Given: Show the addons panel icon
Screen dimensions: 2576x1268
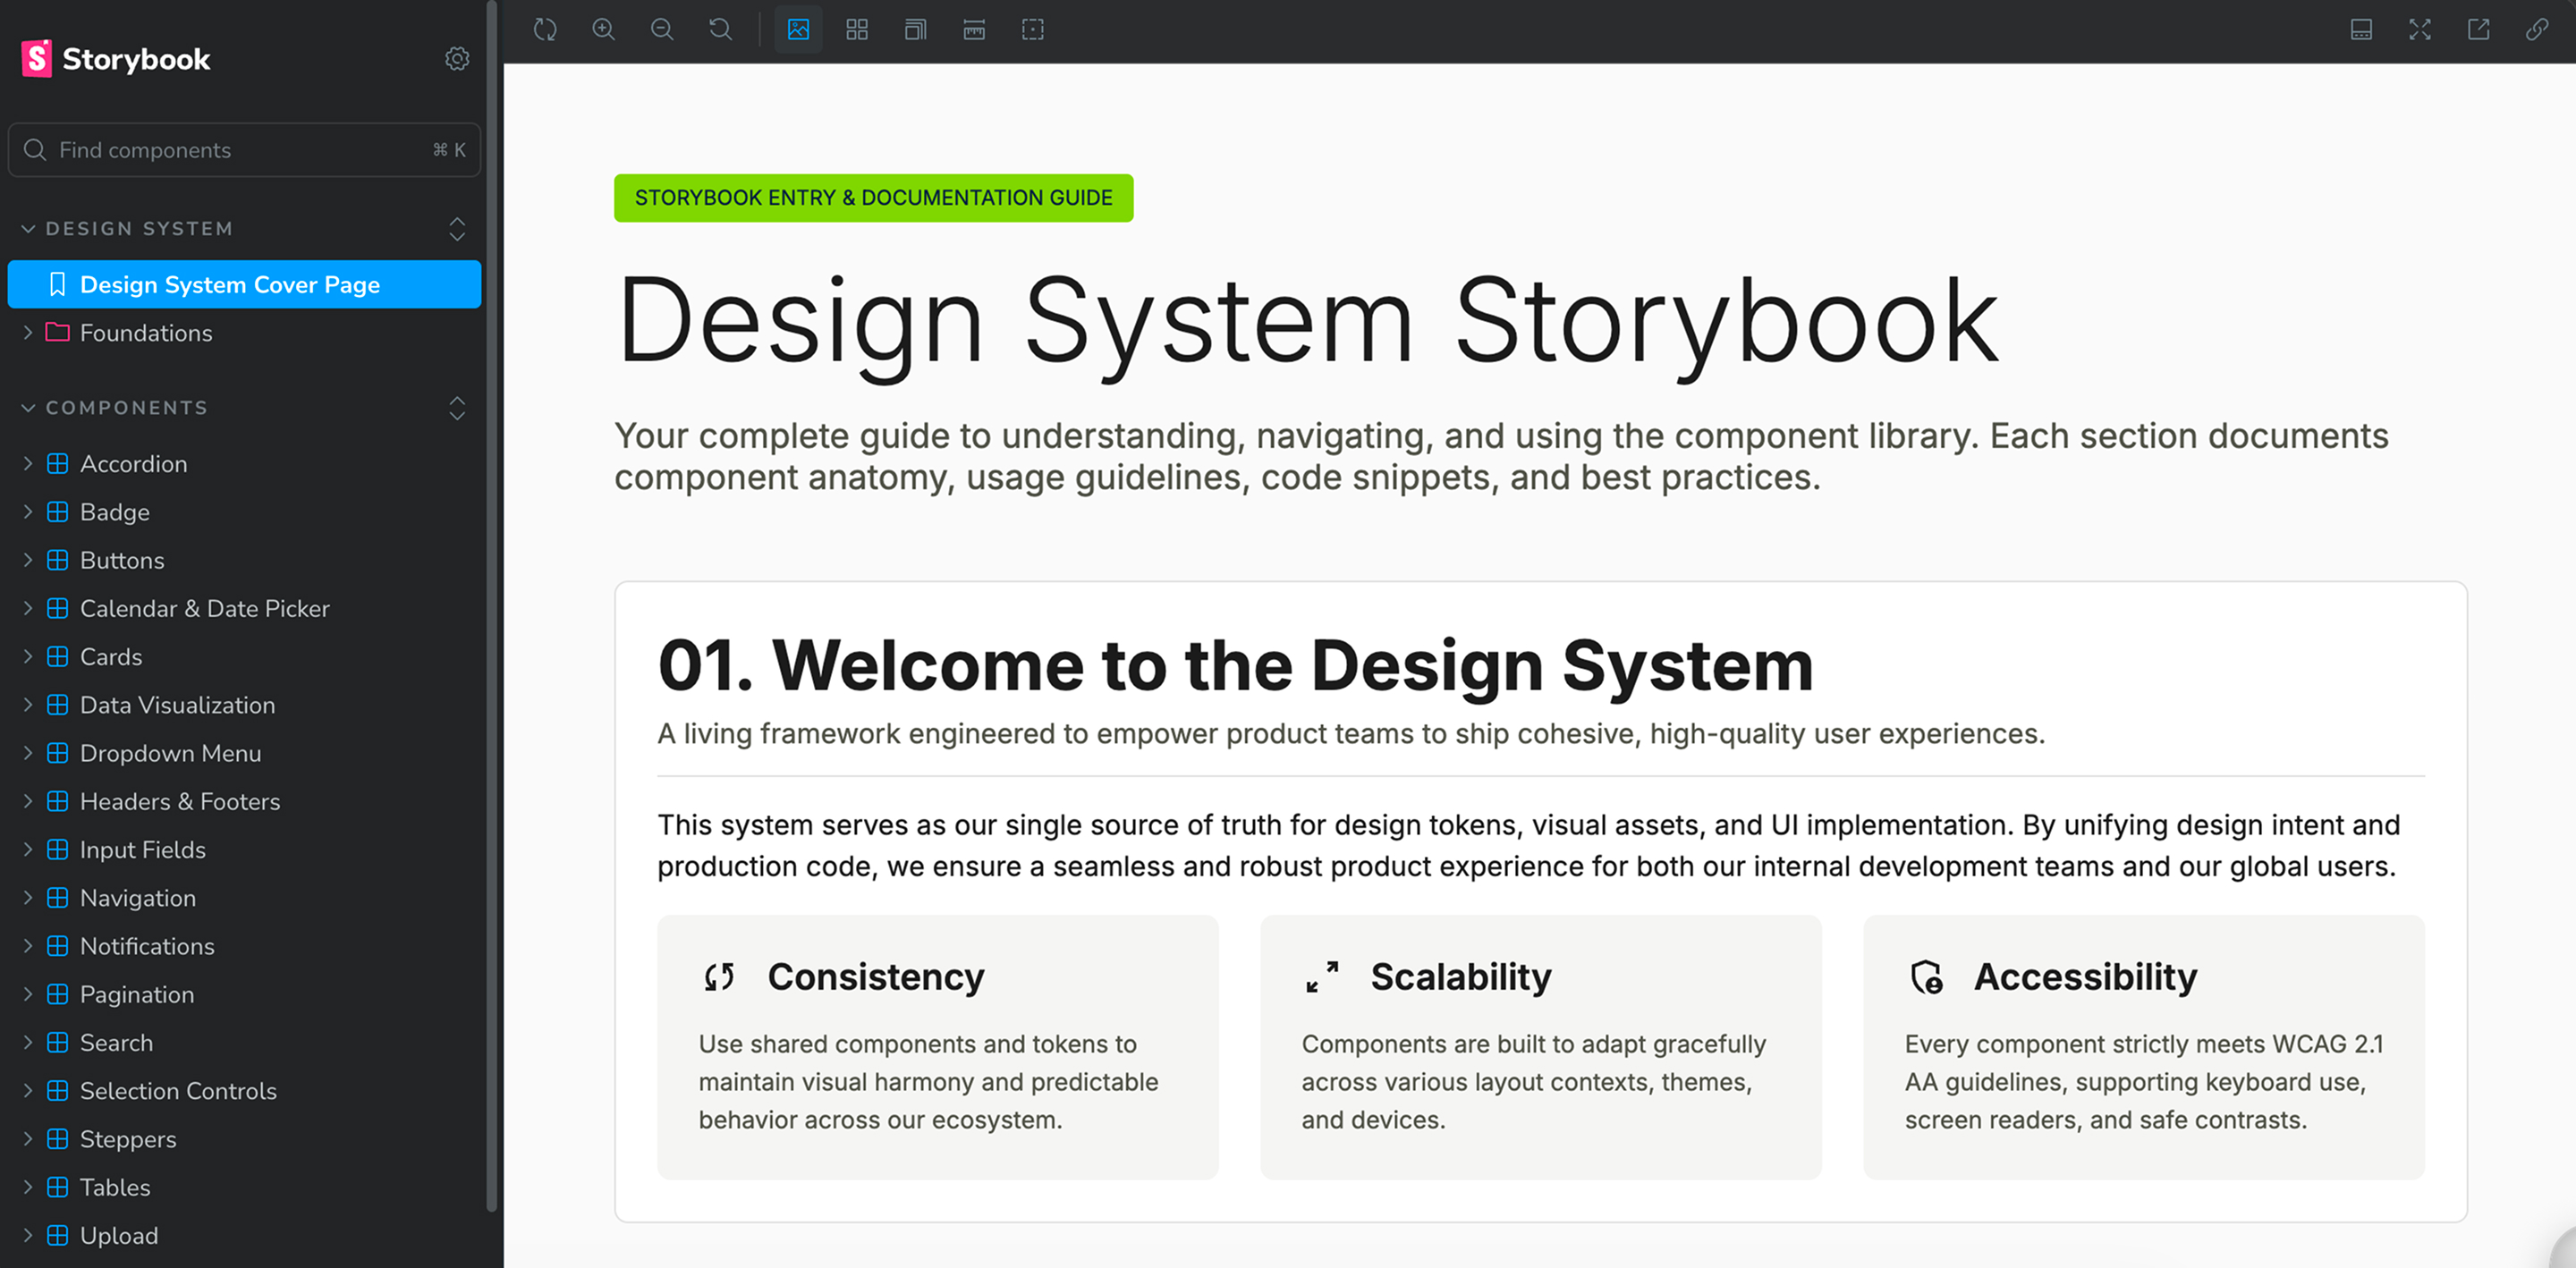Looking at the screenshot, I should click(x=2361, y=29).
